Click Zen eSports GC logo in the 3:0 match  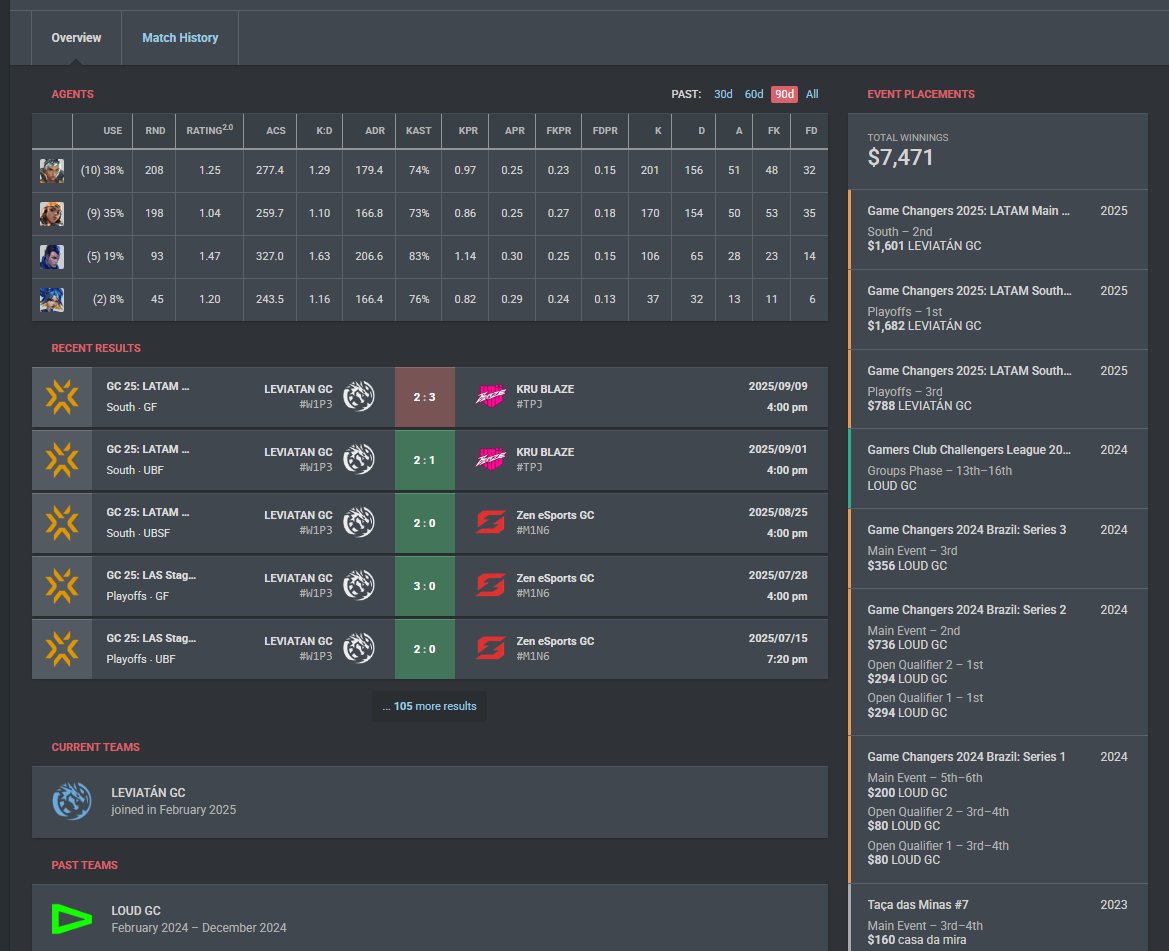491,586
